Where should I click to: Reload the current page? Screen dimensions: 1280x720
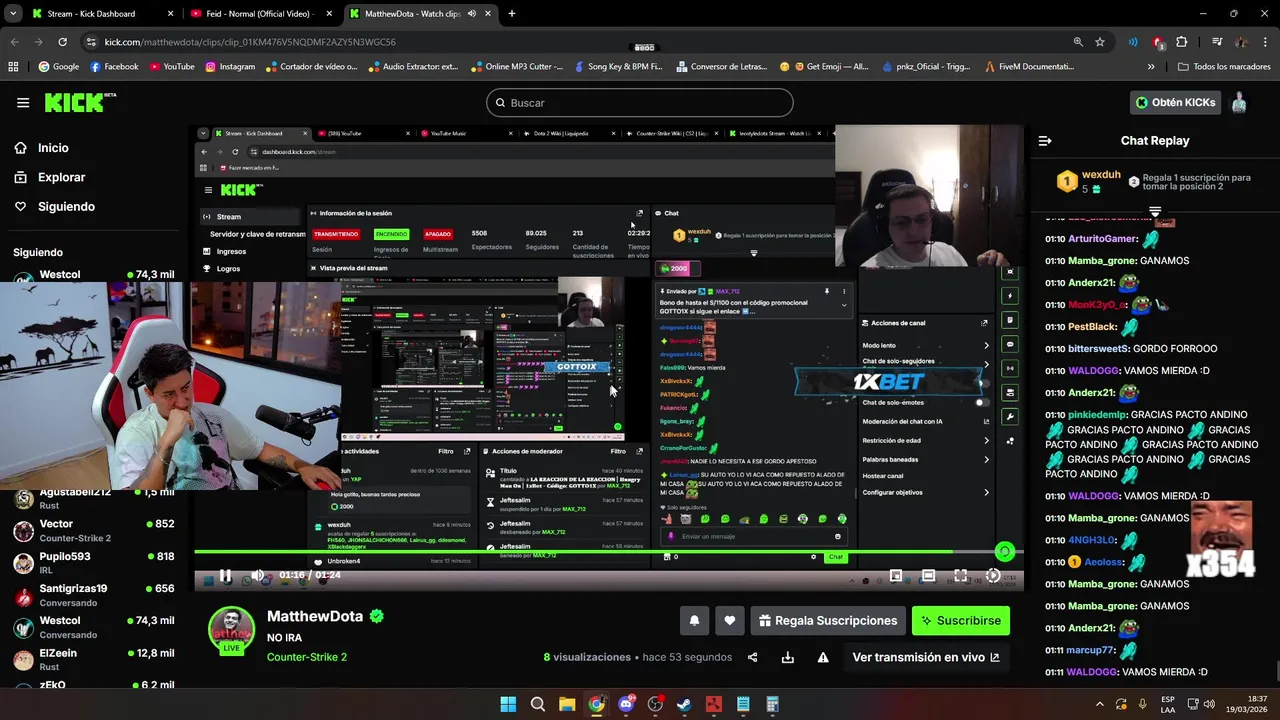click(x=62, y=42)
